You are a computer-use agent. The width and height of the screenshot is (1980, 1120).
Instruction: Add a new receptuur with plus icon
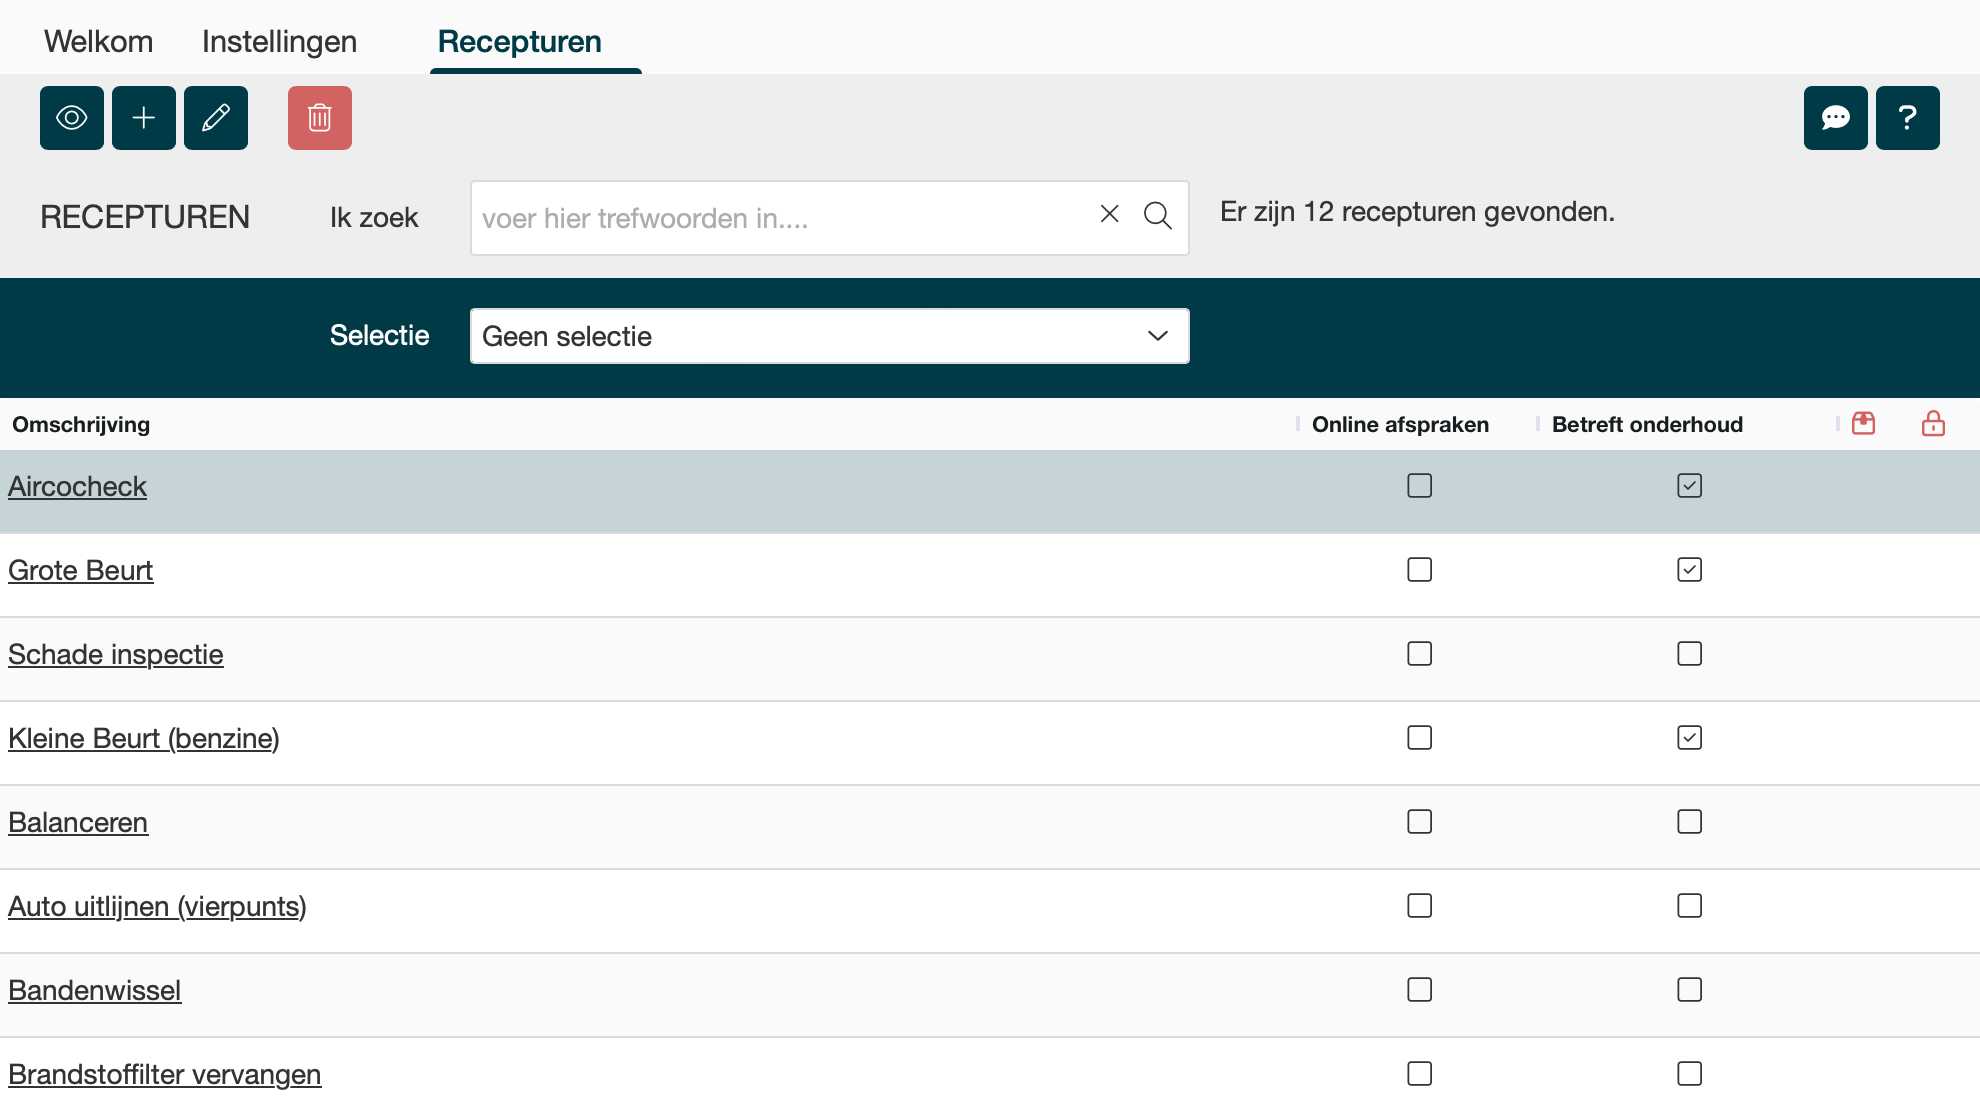(x=144, y=118)
